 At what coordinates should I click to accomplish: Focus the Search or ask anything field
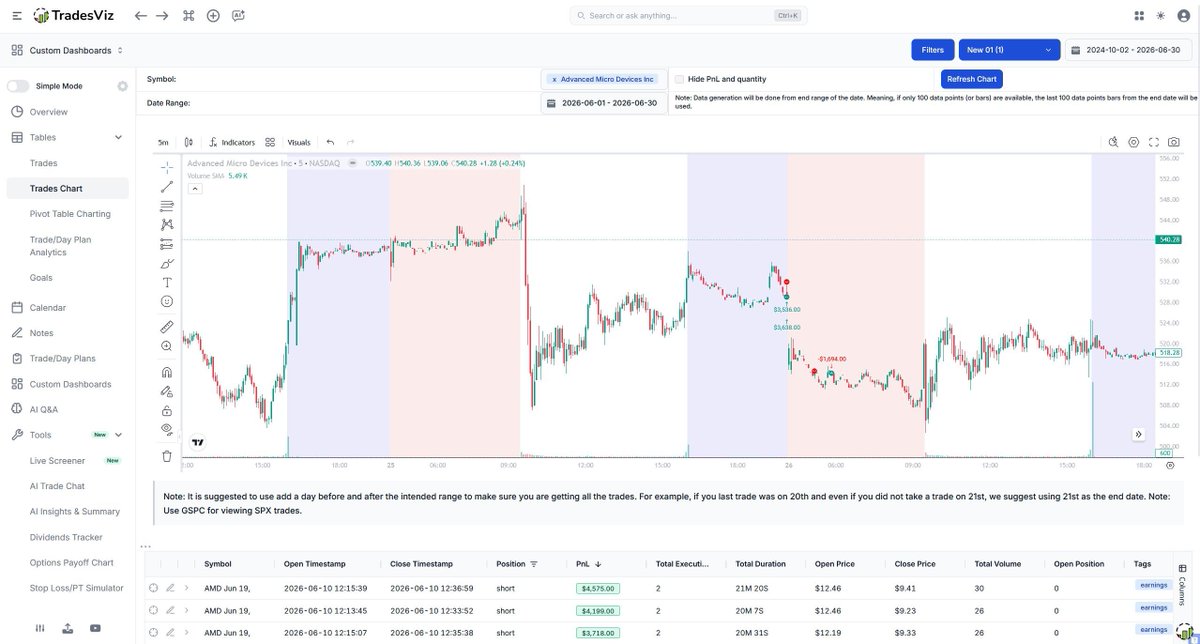(688, 16)
